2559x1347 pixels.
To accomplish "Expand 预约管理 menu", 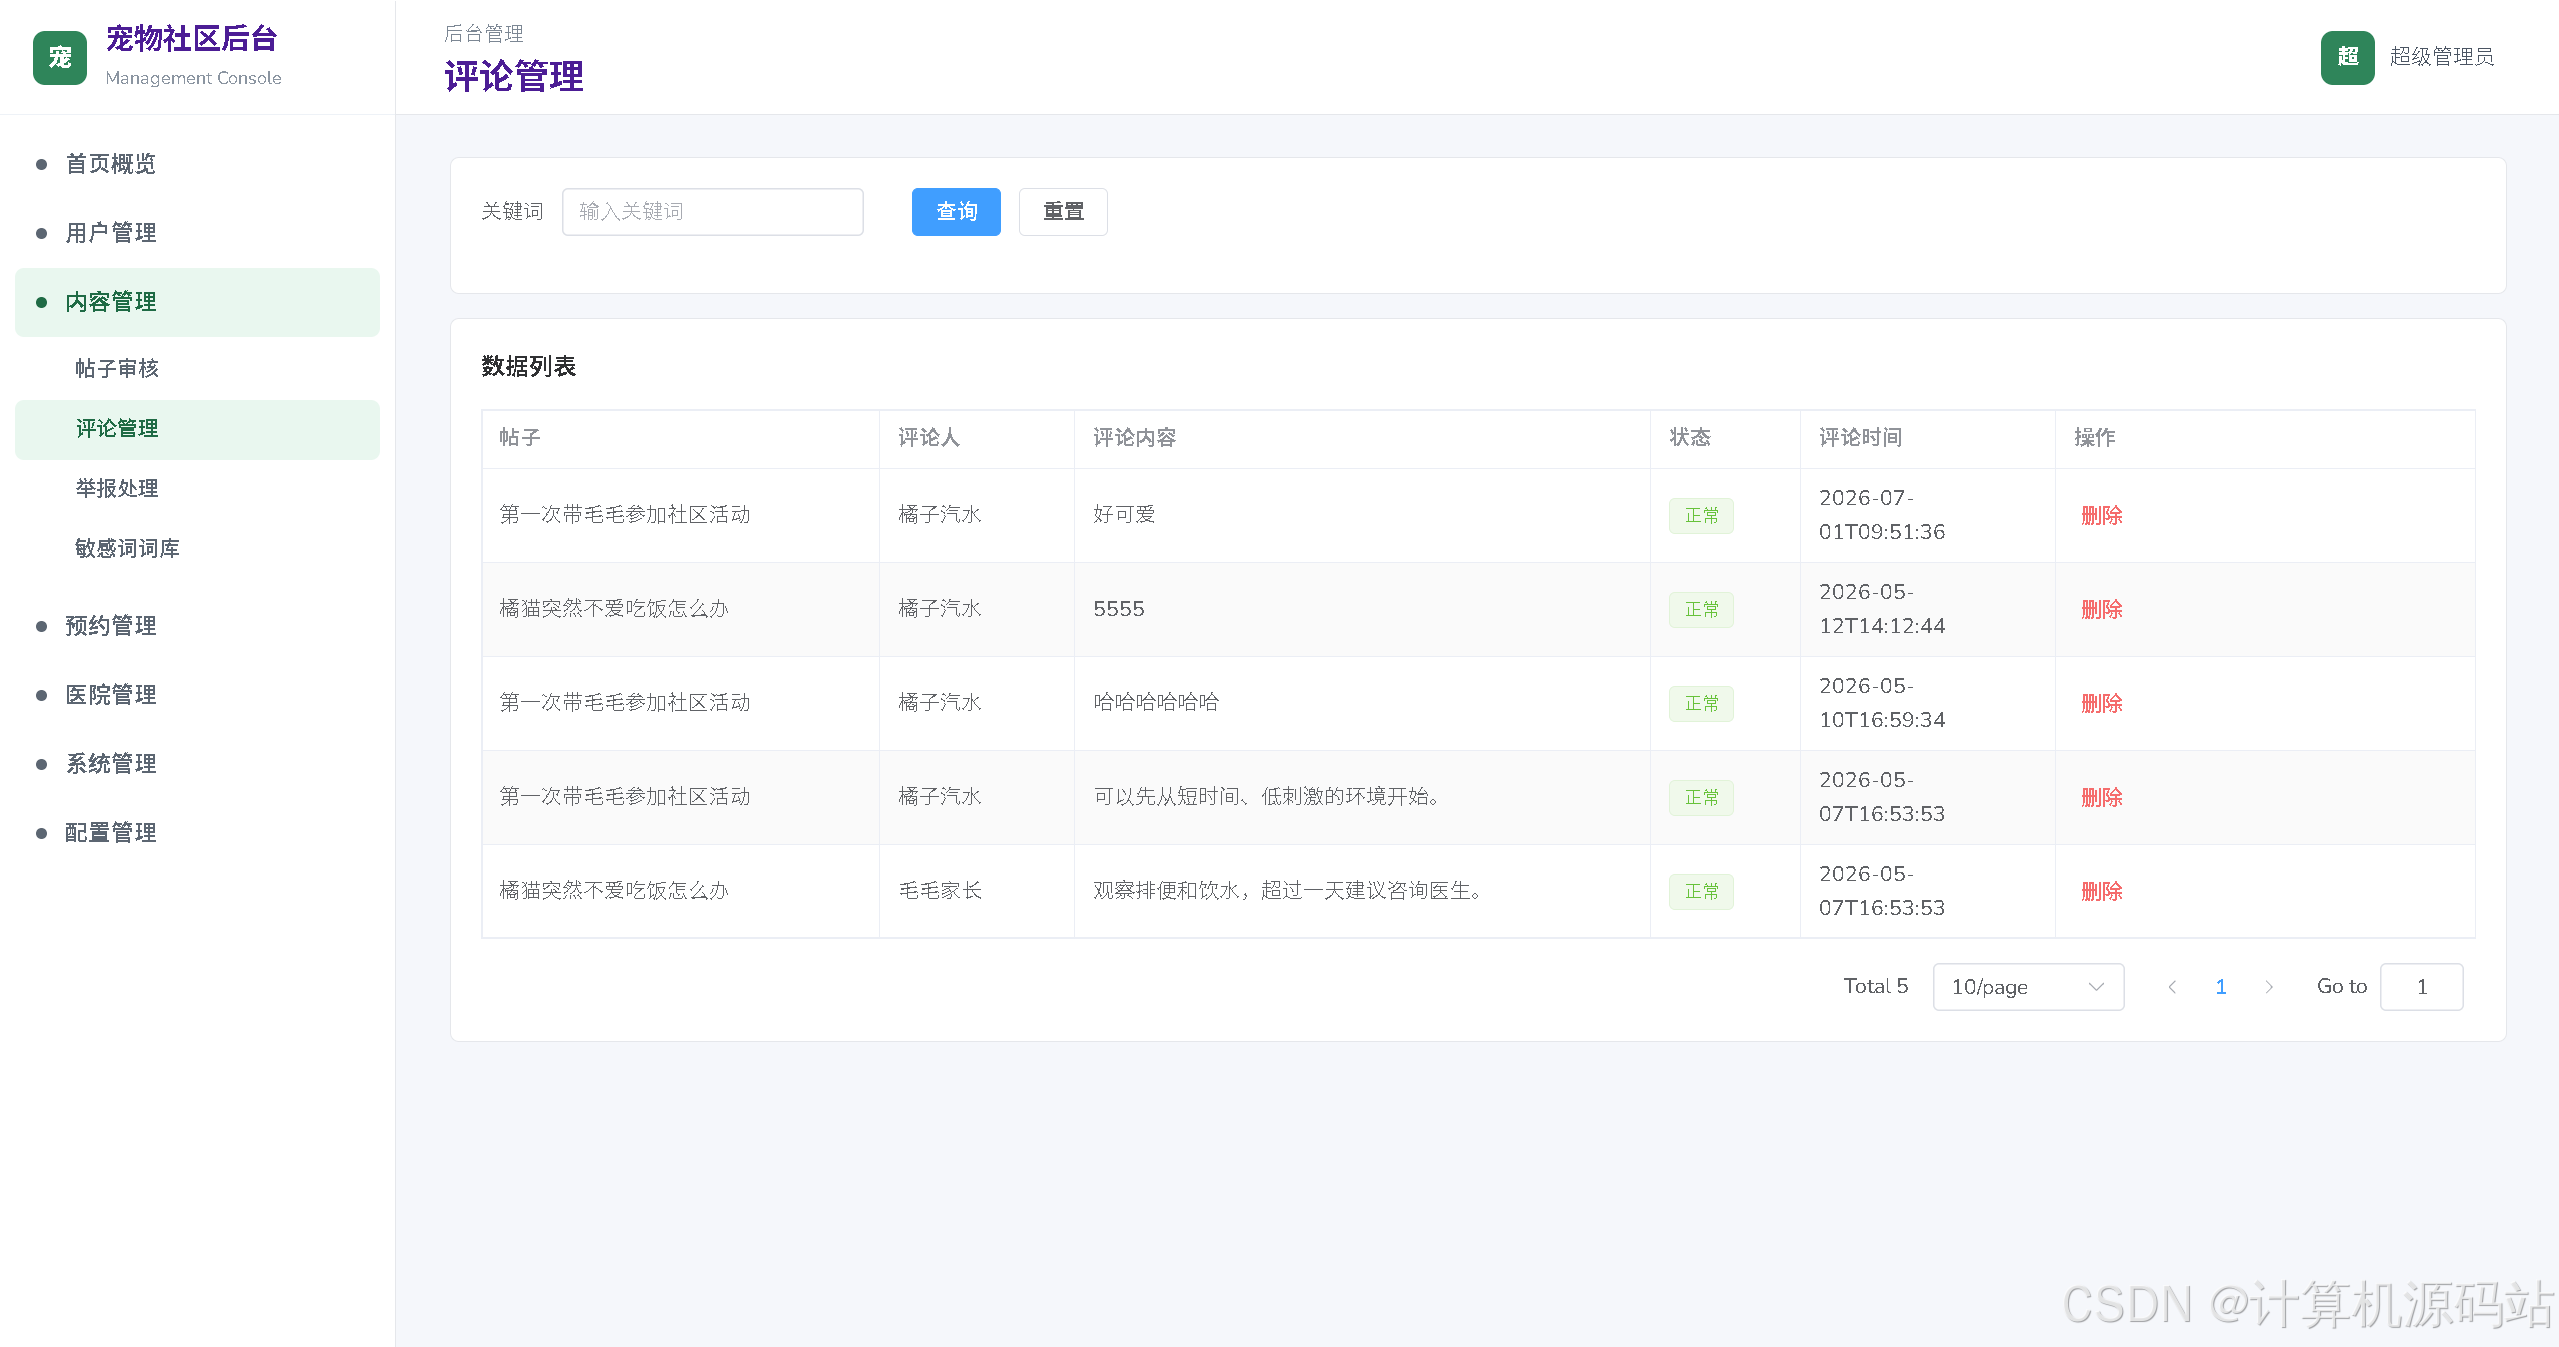I will pos(197,626).
